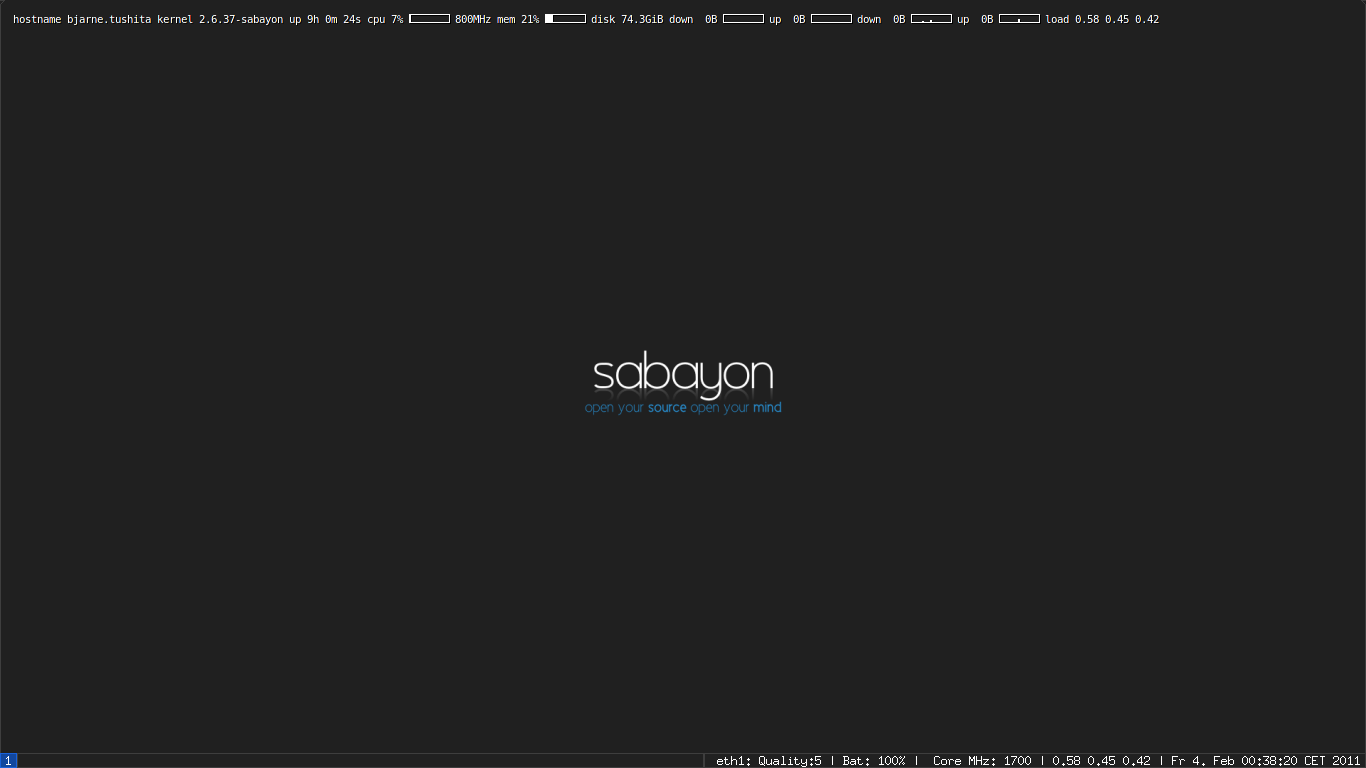Click the eth1: Quality:5 status entry
Viewport: 1366px width, 768px height.
[769, 761]
